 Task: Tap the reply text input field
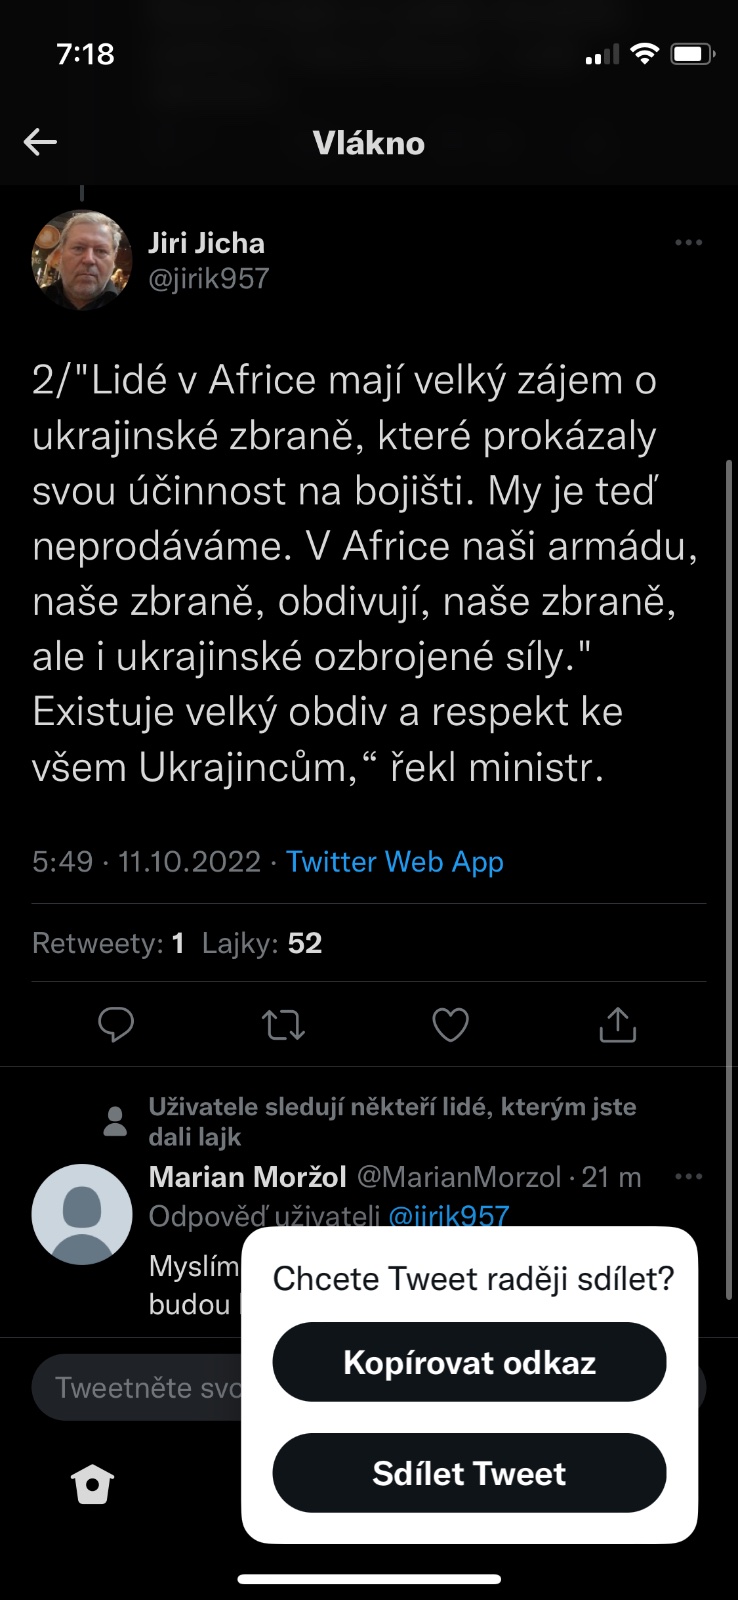140,1387
